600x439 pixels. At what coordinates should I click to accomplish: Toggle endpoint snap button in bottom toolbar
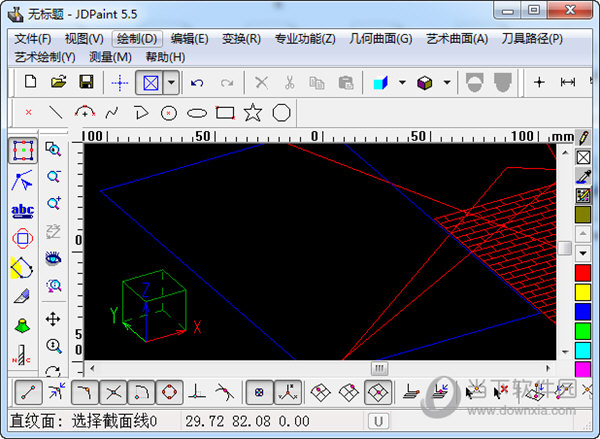point(28,392)
